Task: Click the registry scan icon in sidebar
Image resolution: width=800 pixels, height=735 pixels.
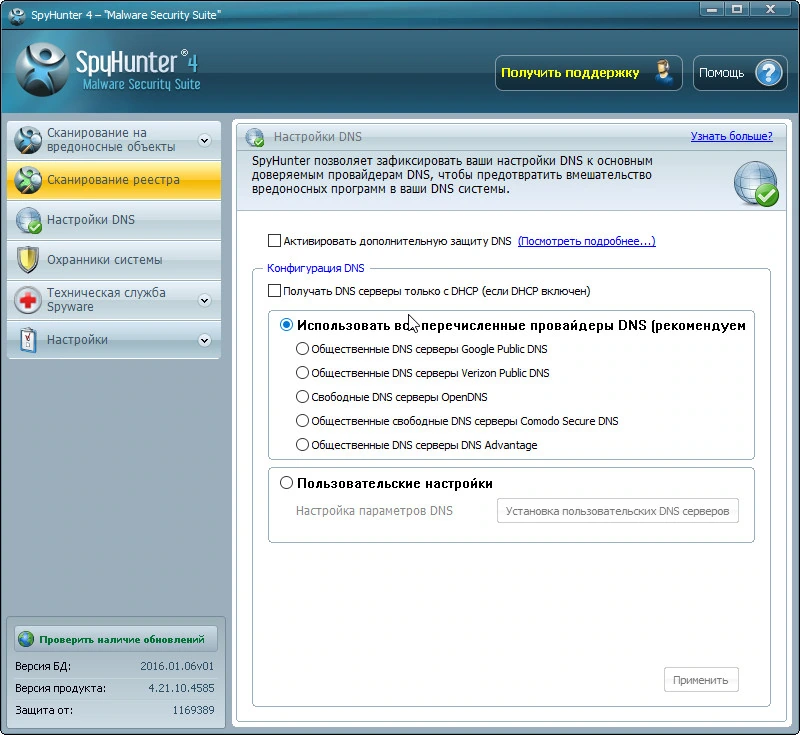Action: [x=28, y=180]
